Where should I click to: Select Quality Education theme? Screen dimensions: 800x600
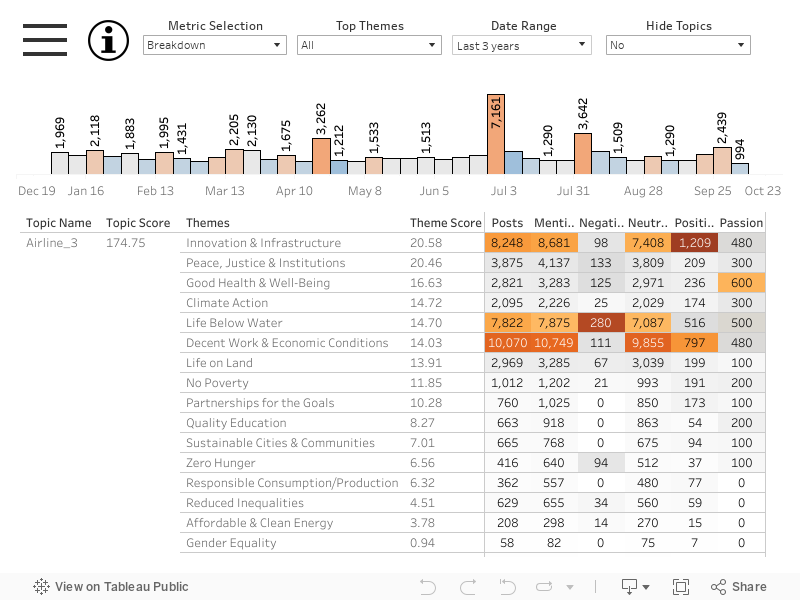click(x=236, y=422)
